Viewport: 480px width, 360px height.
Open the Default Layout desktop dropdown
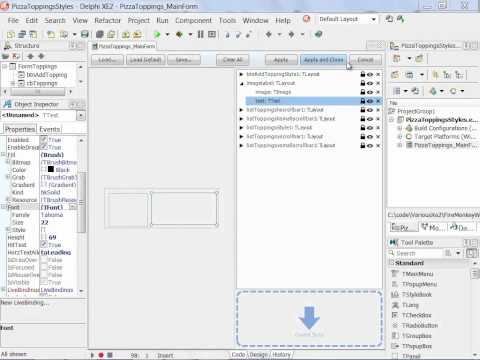[374, 19]
